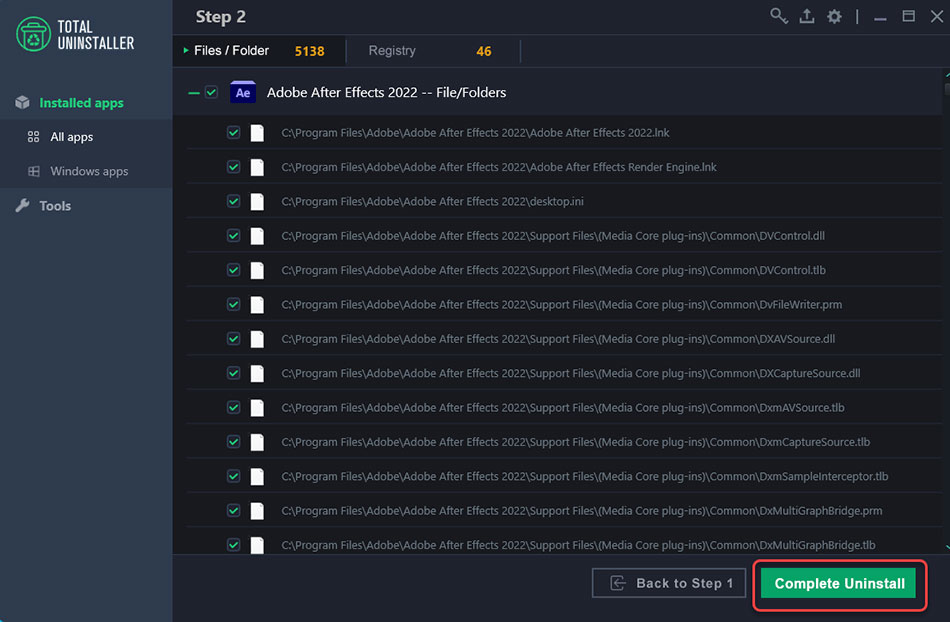This screenshot has width=950, height=622.
Task: Open settings gear icon
Action: pos(834,16)
